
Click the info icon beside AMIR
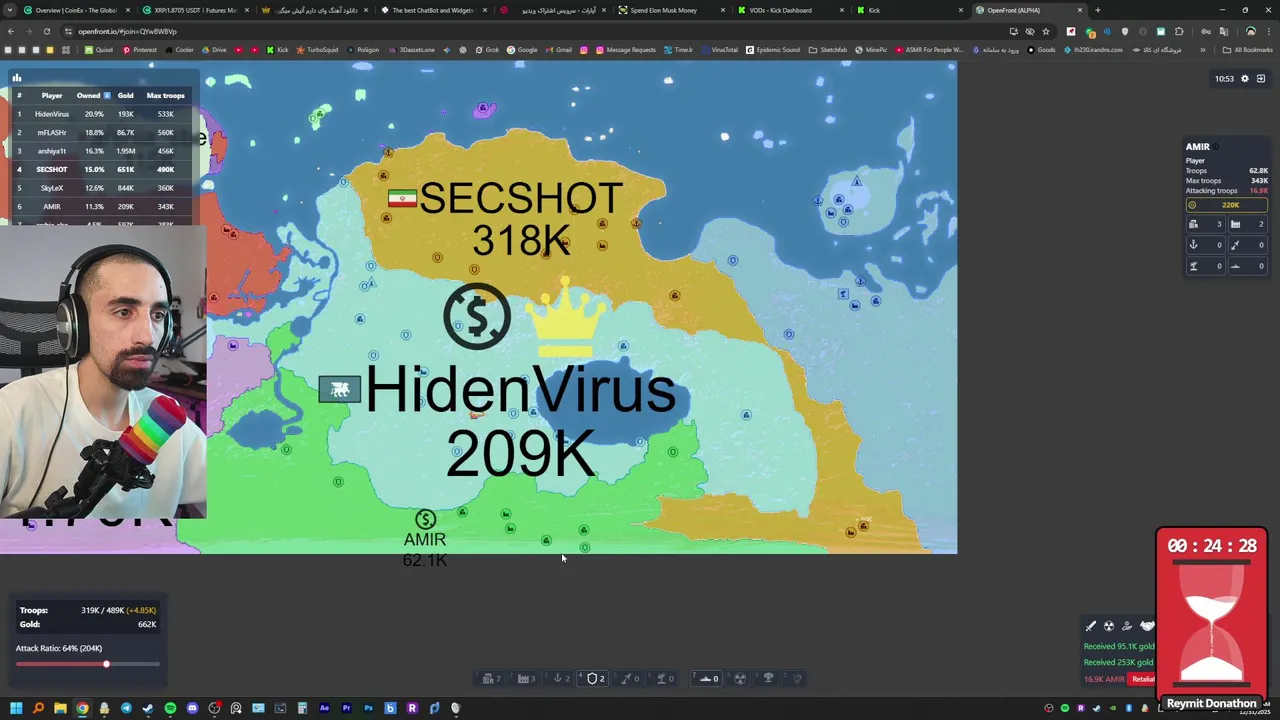click(x=1217, y=147)
